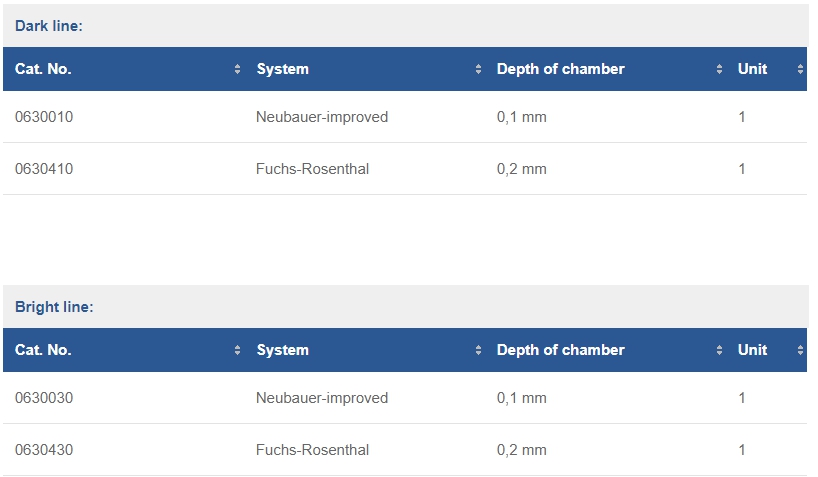Click the Bright line section title
This screenshot has height=477, width=818.
pos(54,307)
